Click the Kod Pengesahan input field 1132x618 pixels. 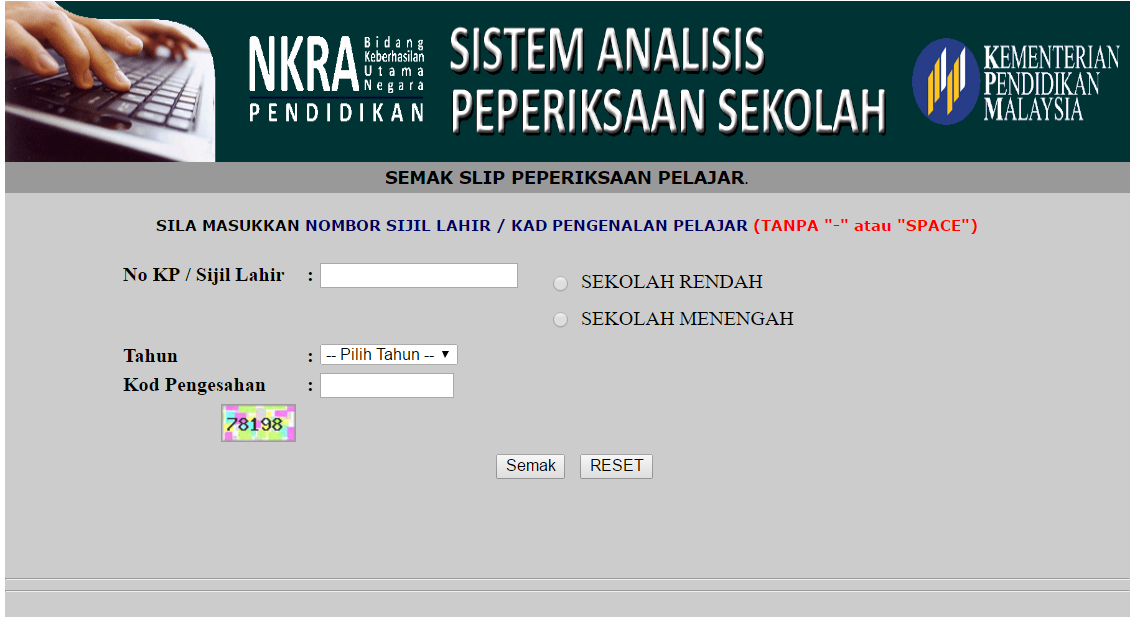click(x=387, y=386)
